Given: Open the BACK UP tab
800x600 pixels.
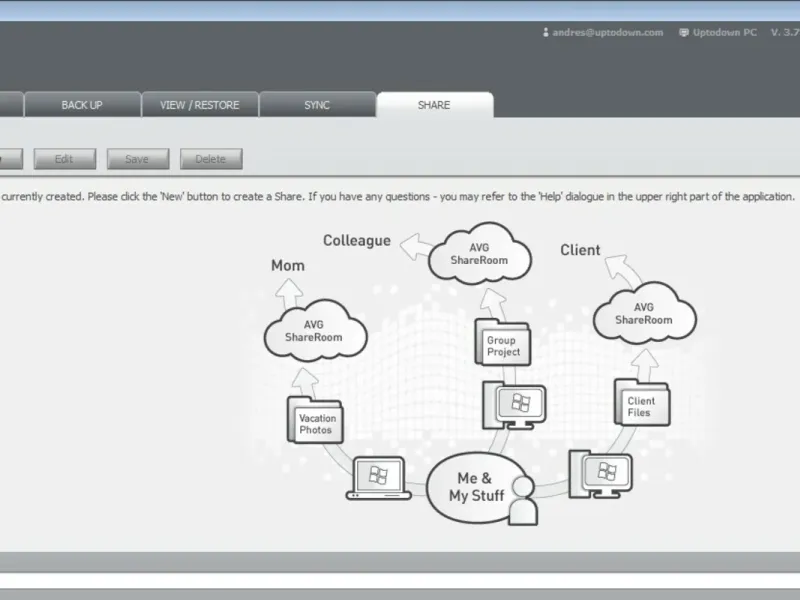Looking at the screenshot, I should click(x=82, y=105).
